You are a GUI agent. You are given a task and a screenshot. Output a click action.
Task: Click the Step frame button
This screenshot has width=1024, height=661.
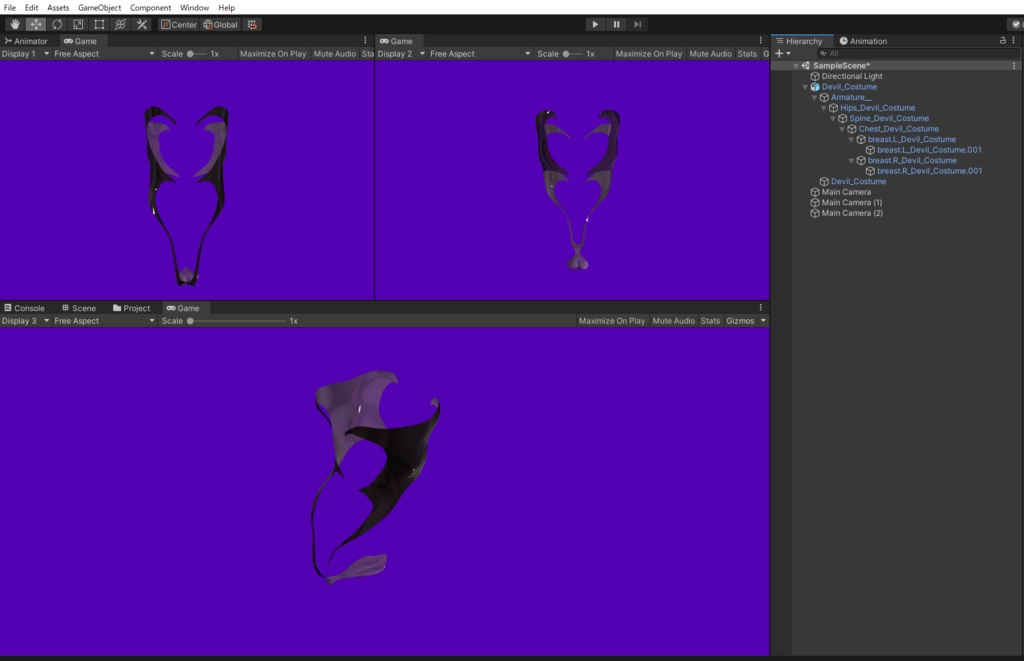tap(637, 24)
